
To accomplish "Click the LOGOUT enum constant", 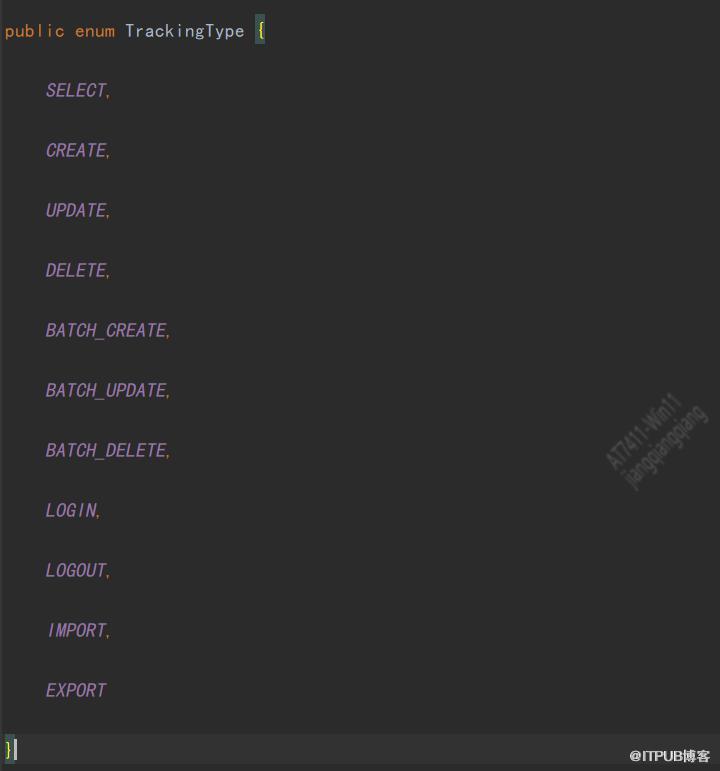I will pos(75,570).
